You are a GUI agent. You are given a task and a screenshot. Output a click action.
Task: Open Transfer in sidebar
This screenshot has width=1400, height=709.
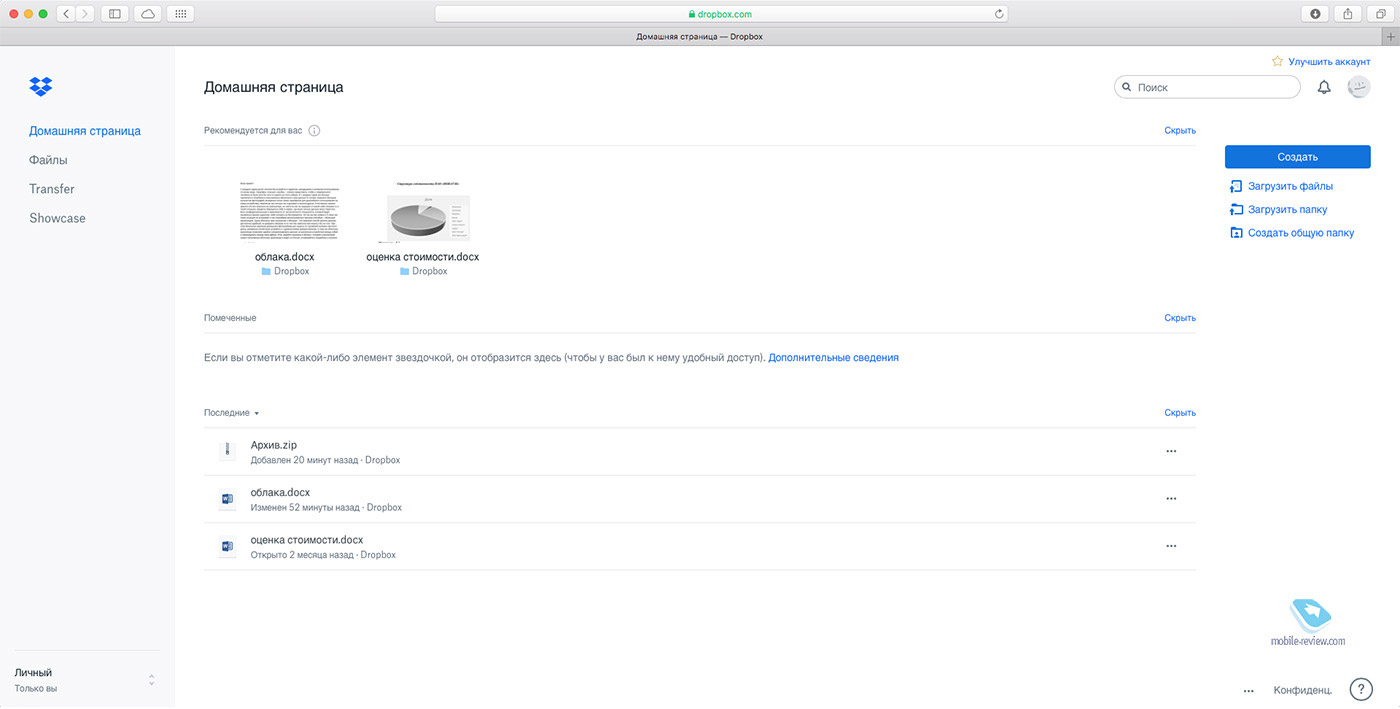(x=52, y=189)
